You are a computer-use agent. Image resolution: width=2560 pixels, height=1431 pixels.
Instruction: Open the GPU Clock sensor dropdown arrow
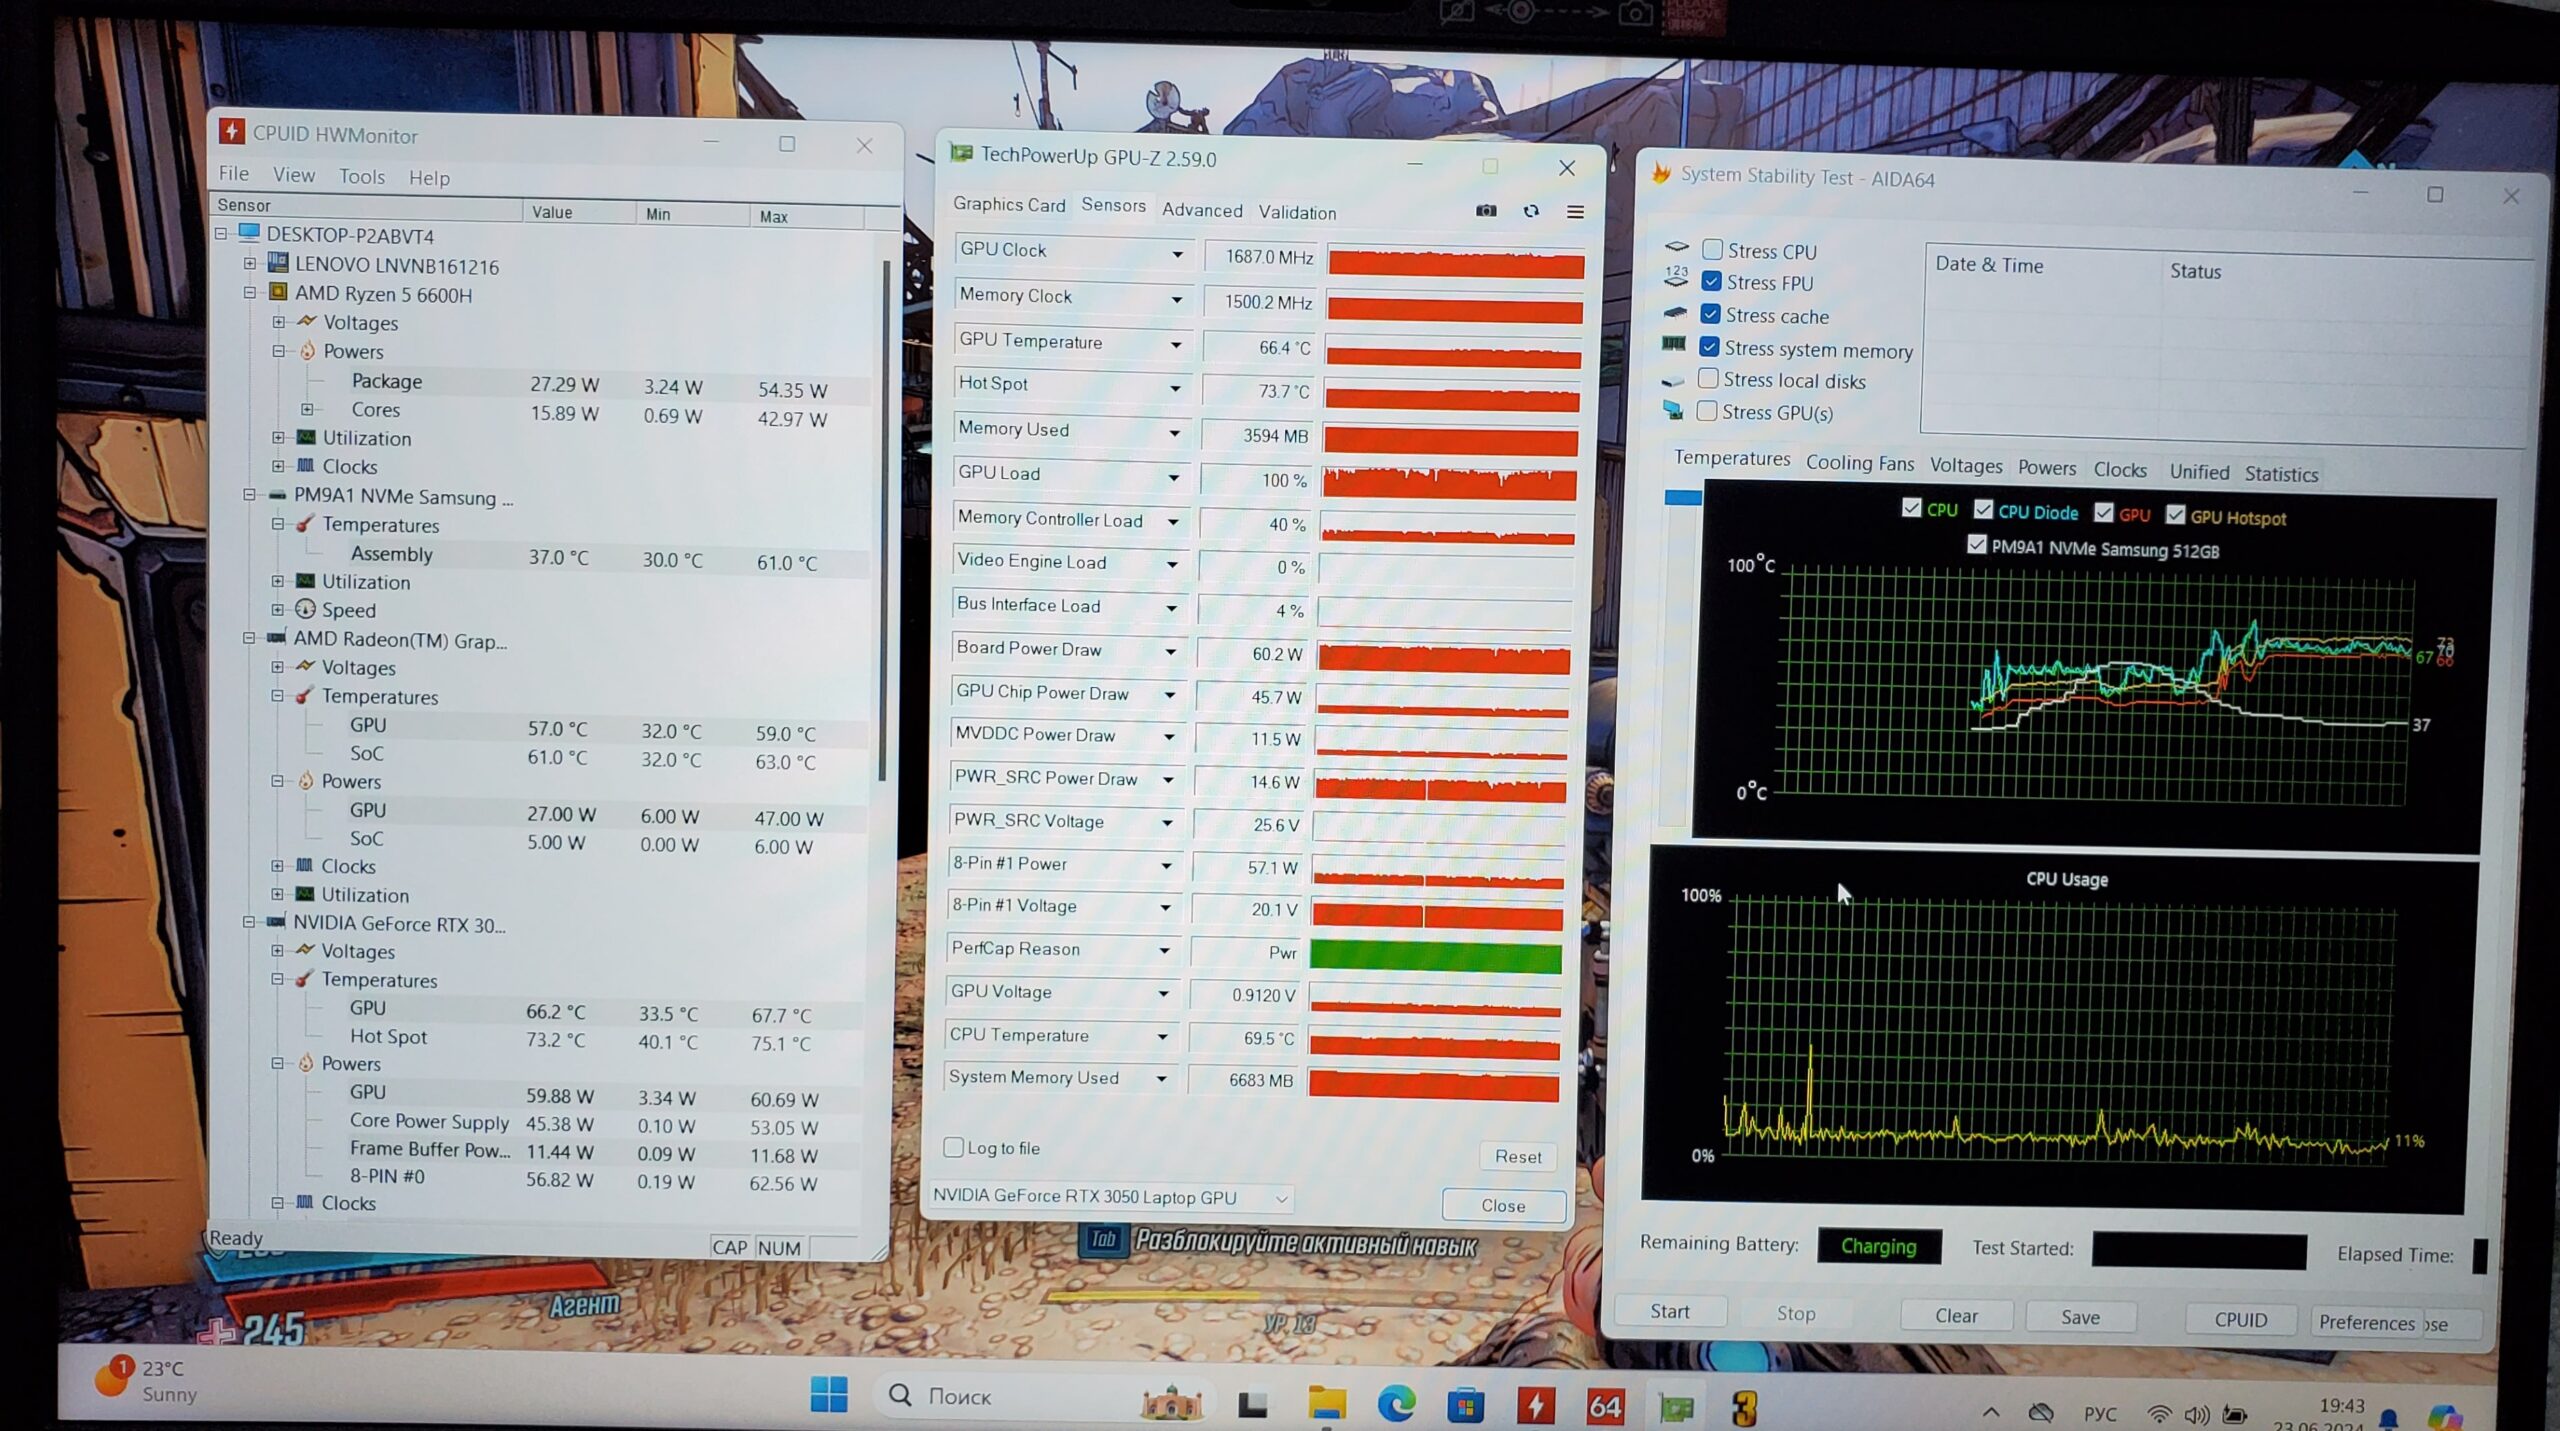1177,254
